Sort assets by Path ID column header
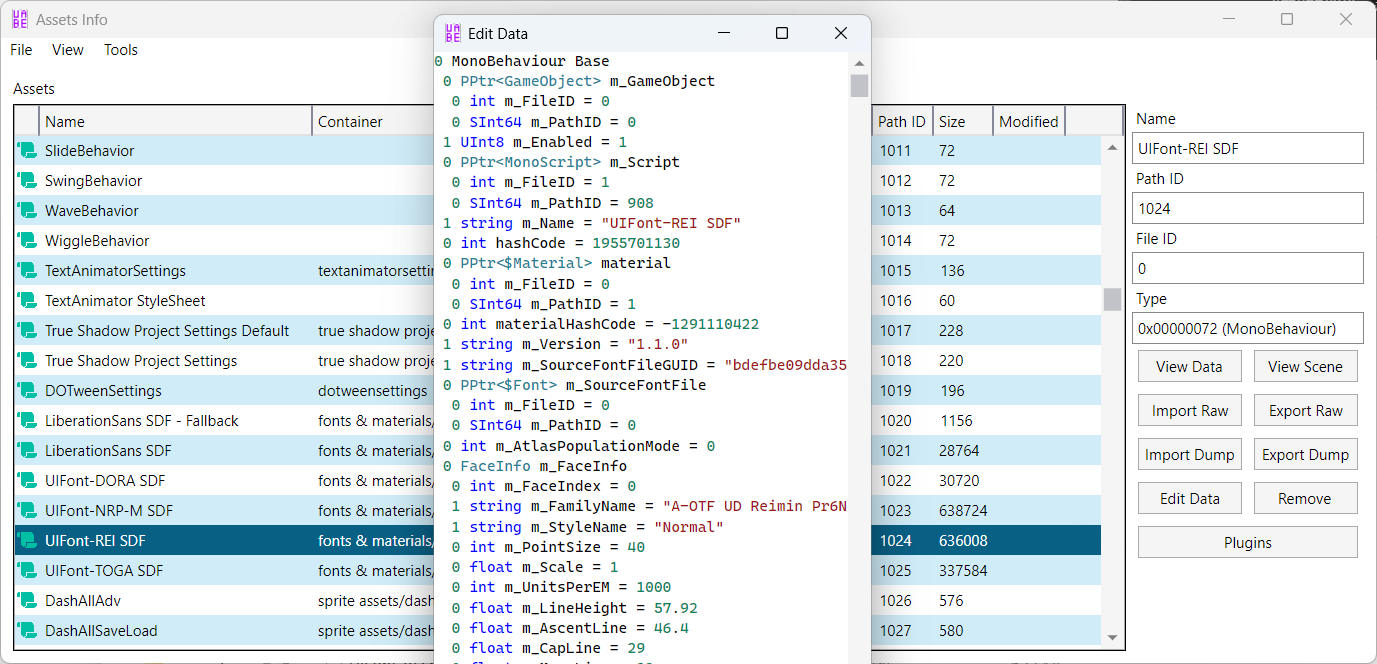Screen dimensions: 1377x664 click(x=901, y=122)
